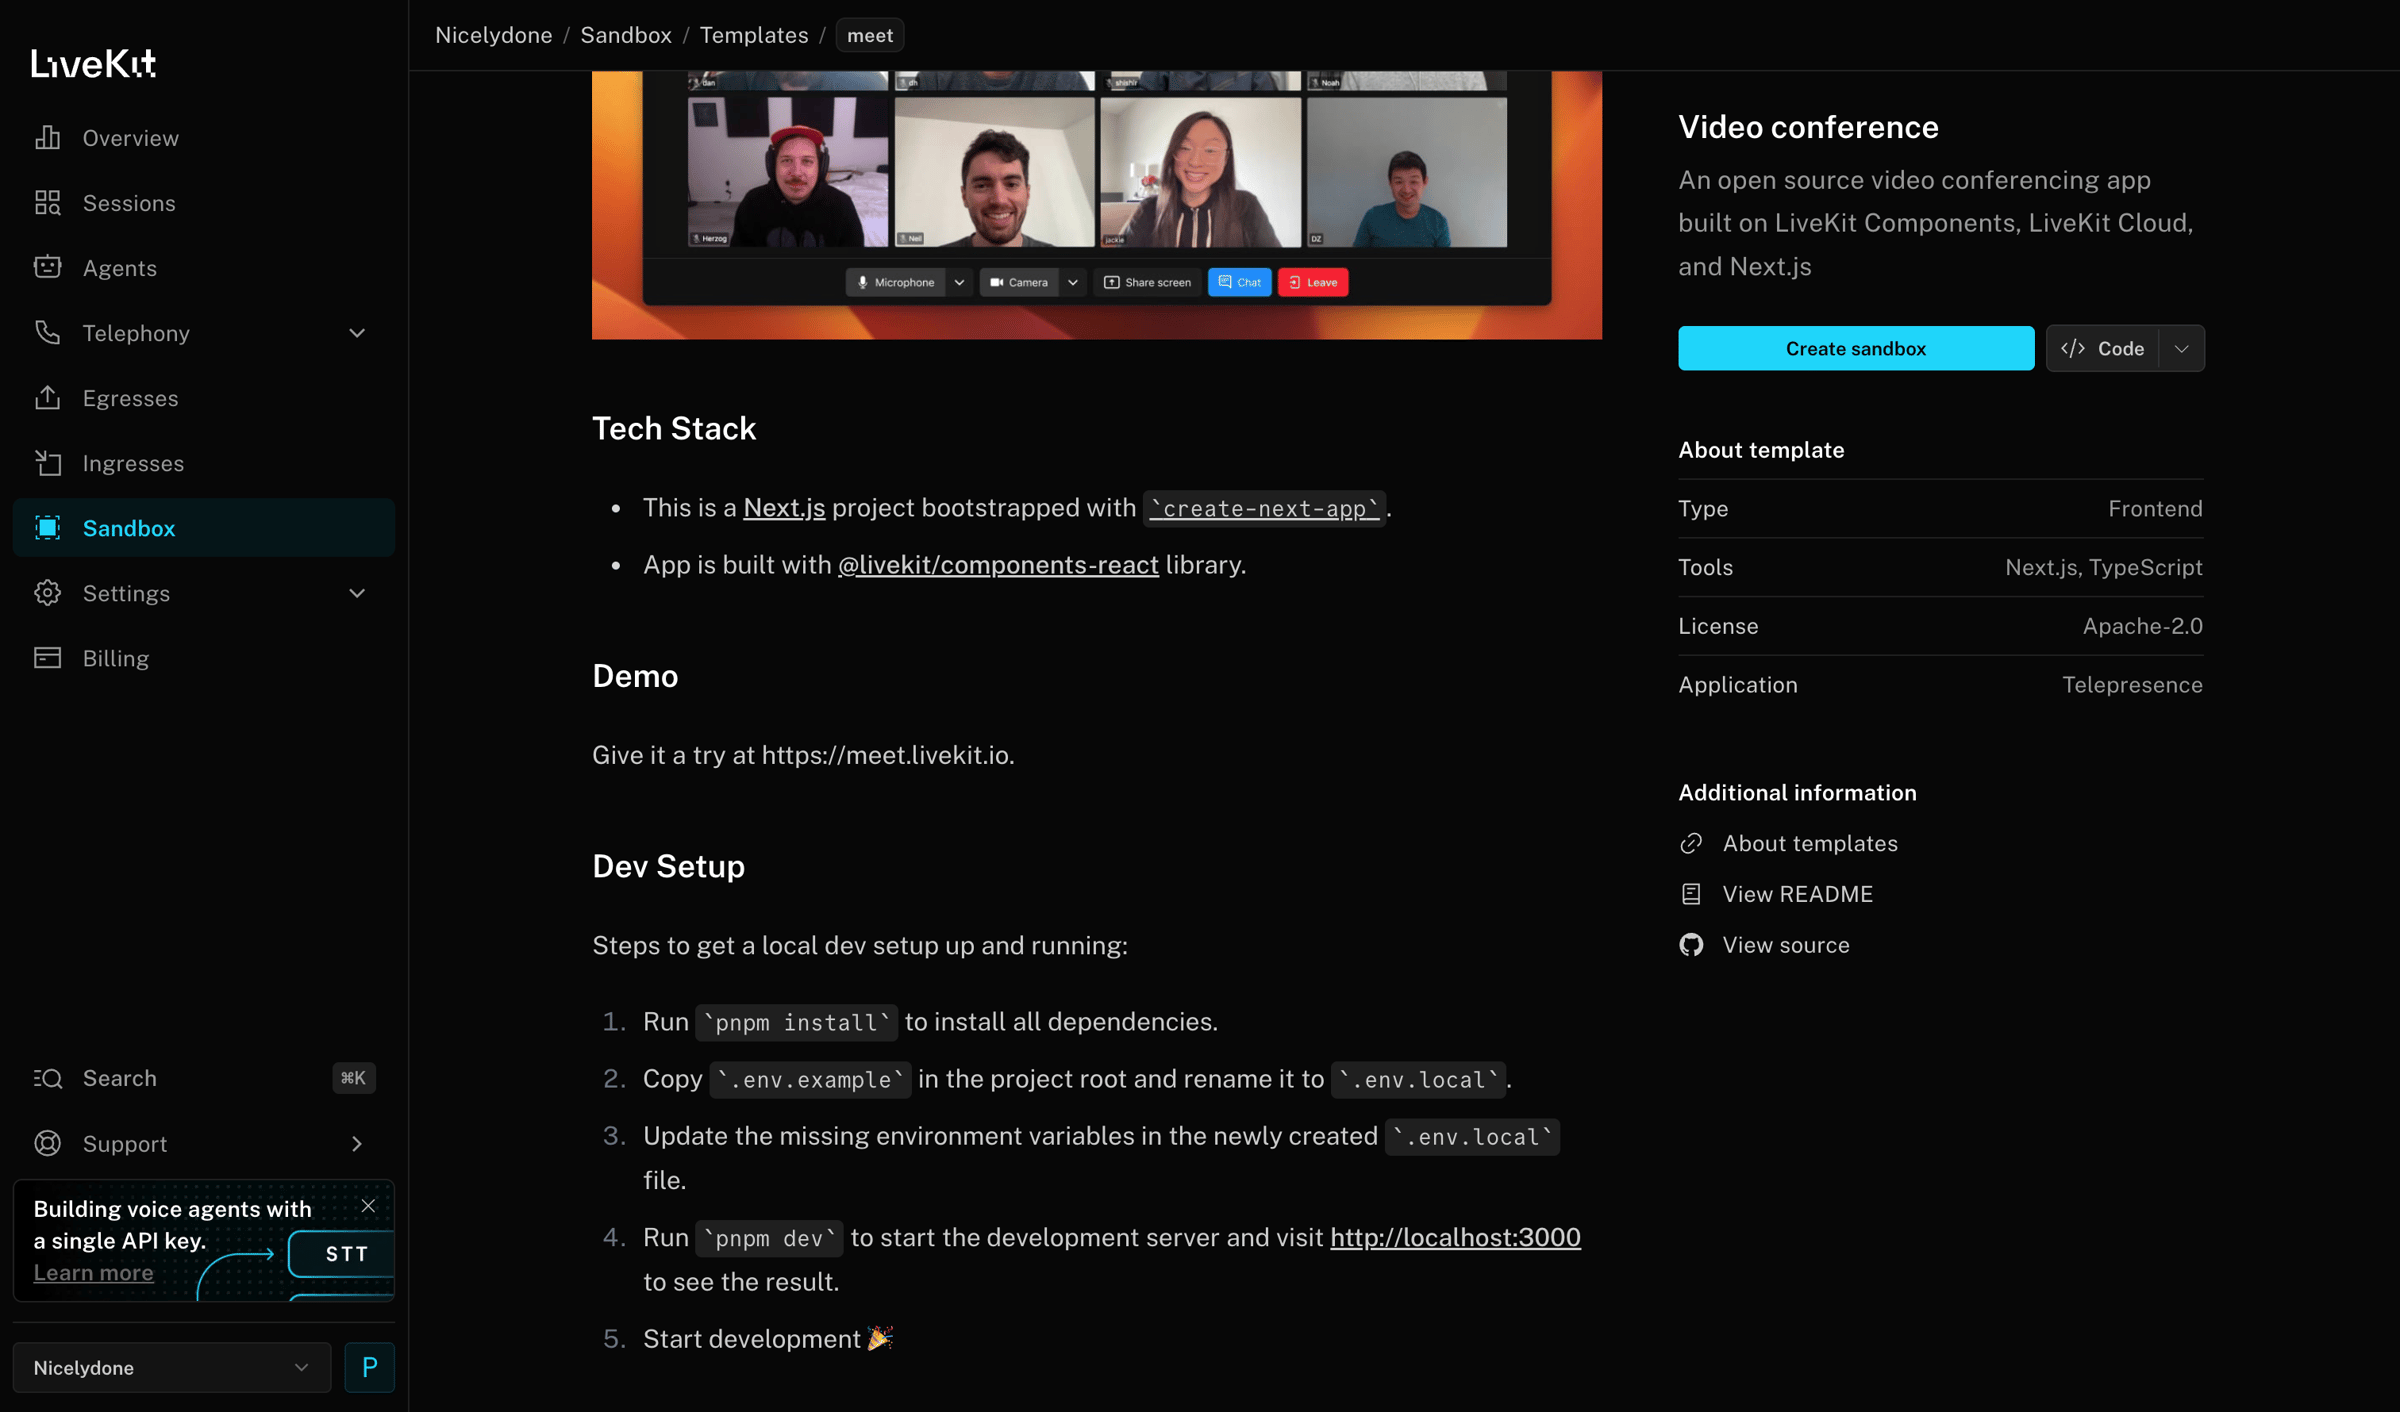Open the P profile avatar
This screenshot has height=1412, width=2400.
click(369, 1367)
